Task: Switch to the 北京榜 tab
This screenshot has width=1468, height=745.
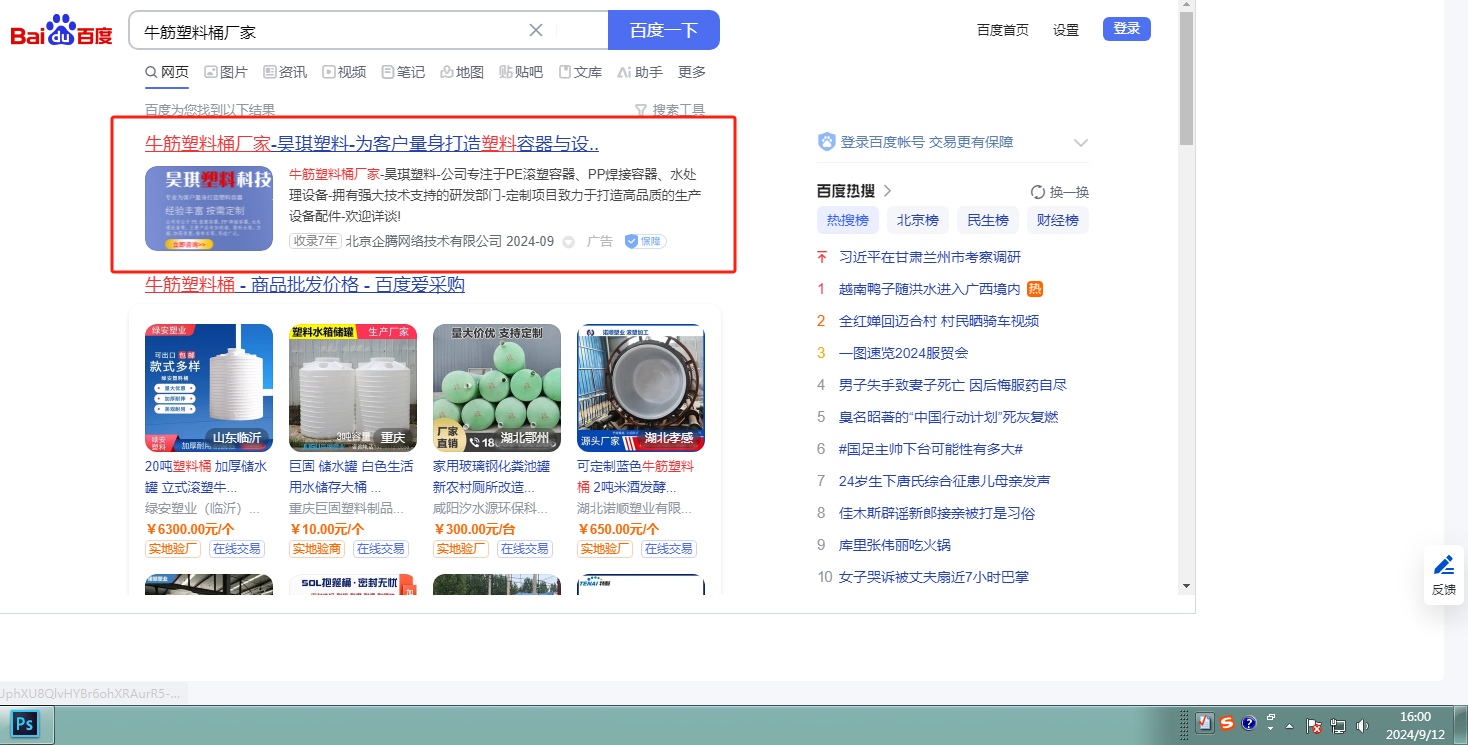Action: coord(918,220)
